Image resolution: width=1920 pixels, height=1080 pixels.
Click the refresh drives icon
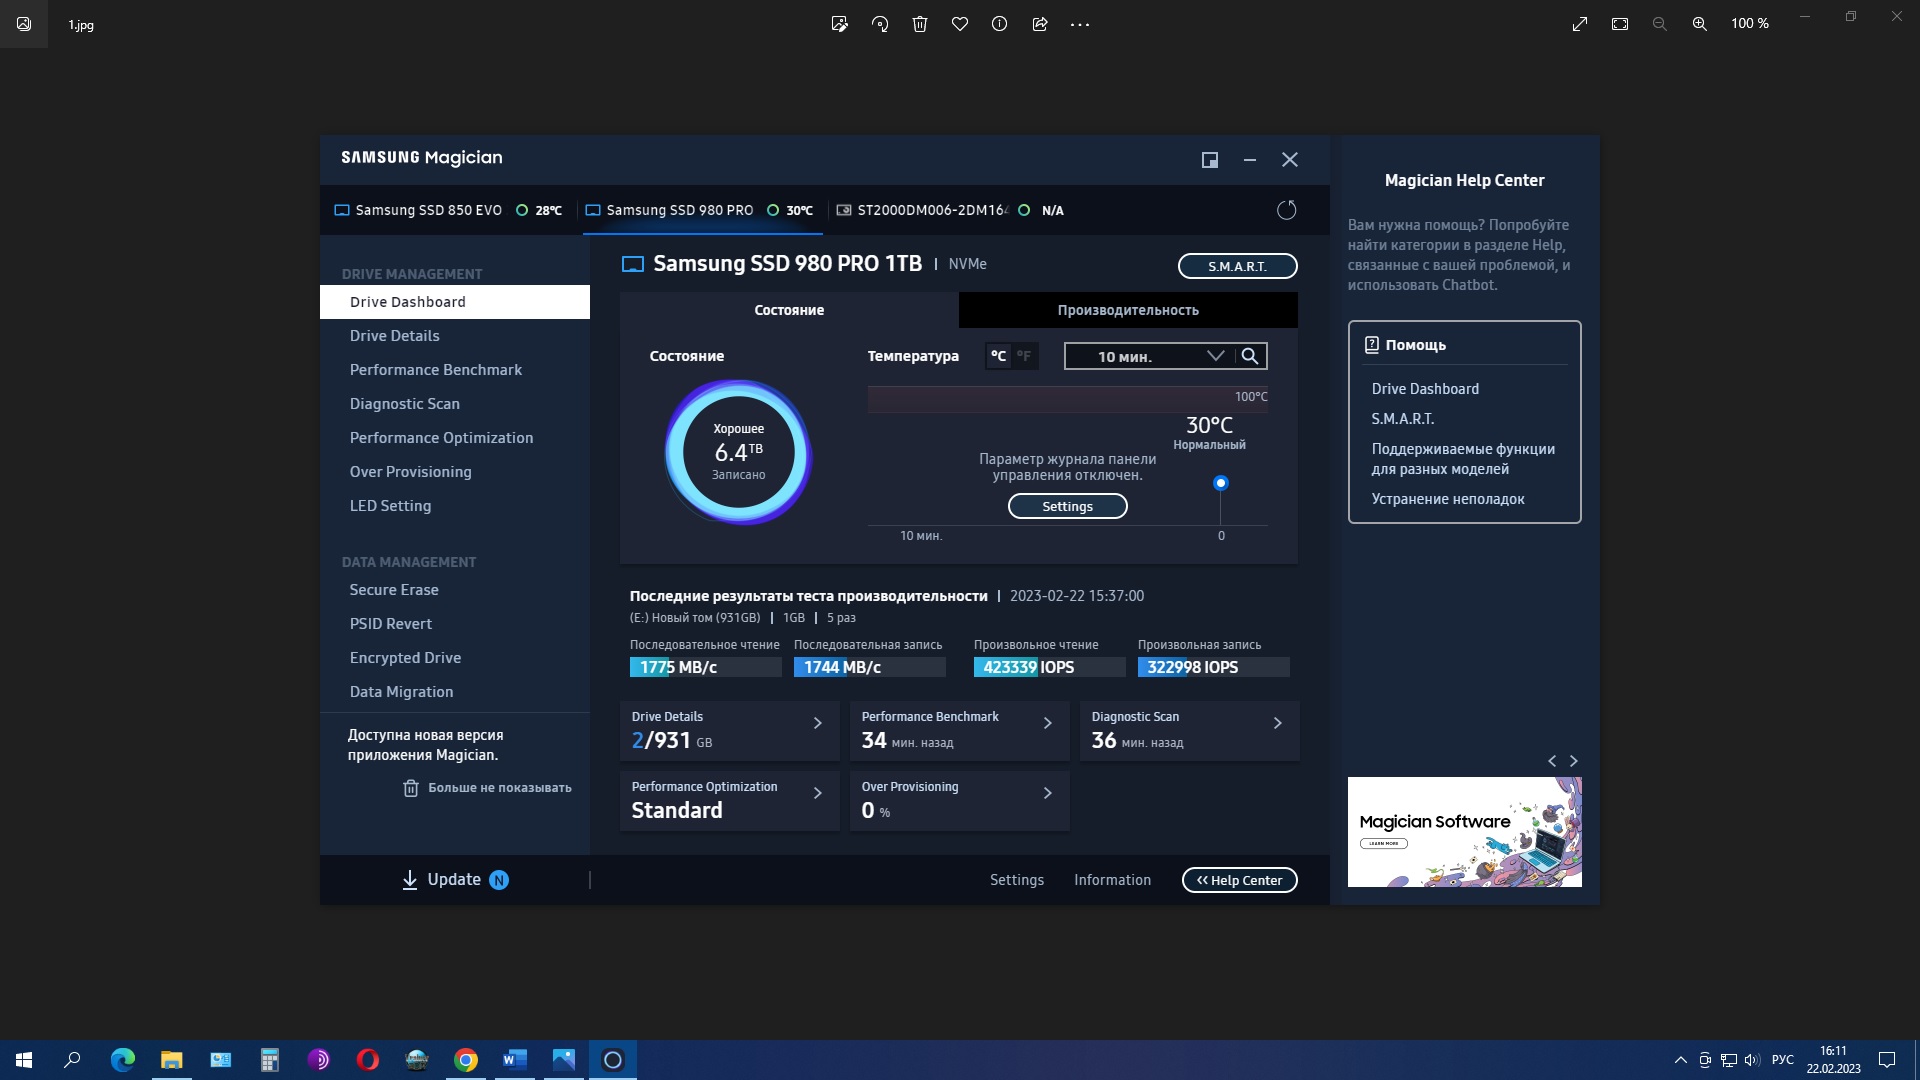(1286, 210)
